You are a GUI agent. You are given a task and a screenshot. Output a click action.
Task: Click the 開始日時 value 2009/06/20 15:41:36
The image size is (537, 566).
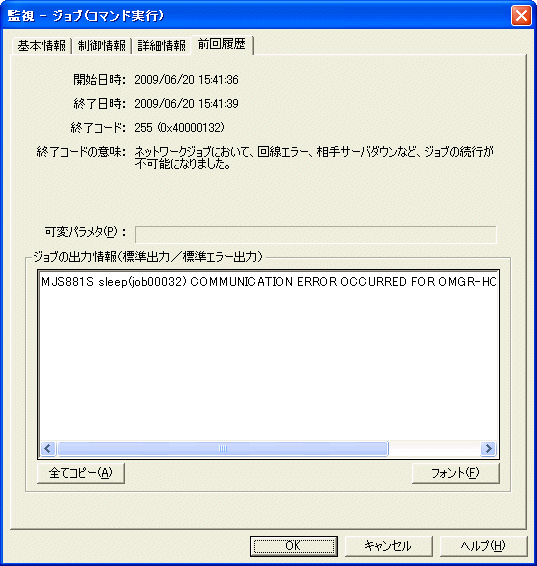(186, 80)
